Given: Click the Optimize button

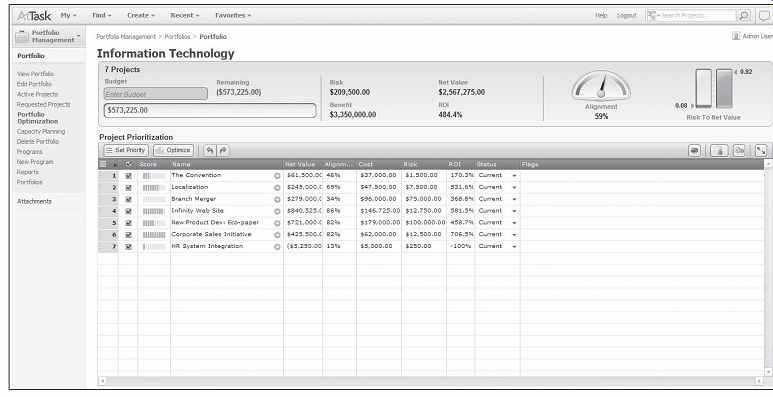Looking at the screenshot, I should point(174,150).
